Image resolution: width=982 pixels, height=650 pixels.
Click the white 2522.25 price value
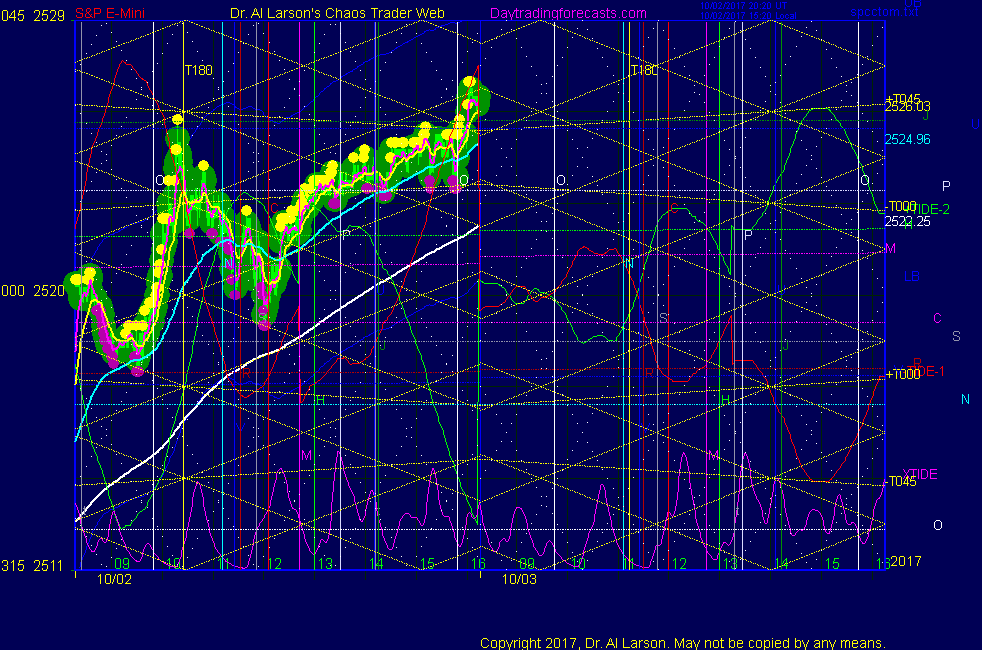(907, 221)
